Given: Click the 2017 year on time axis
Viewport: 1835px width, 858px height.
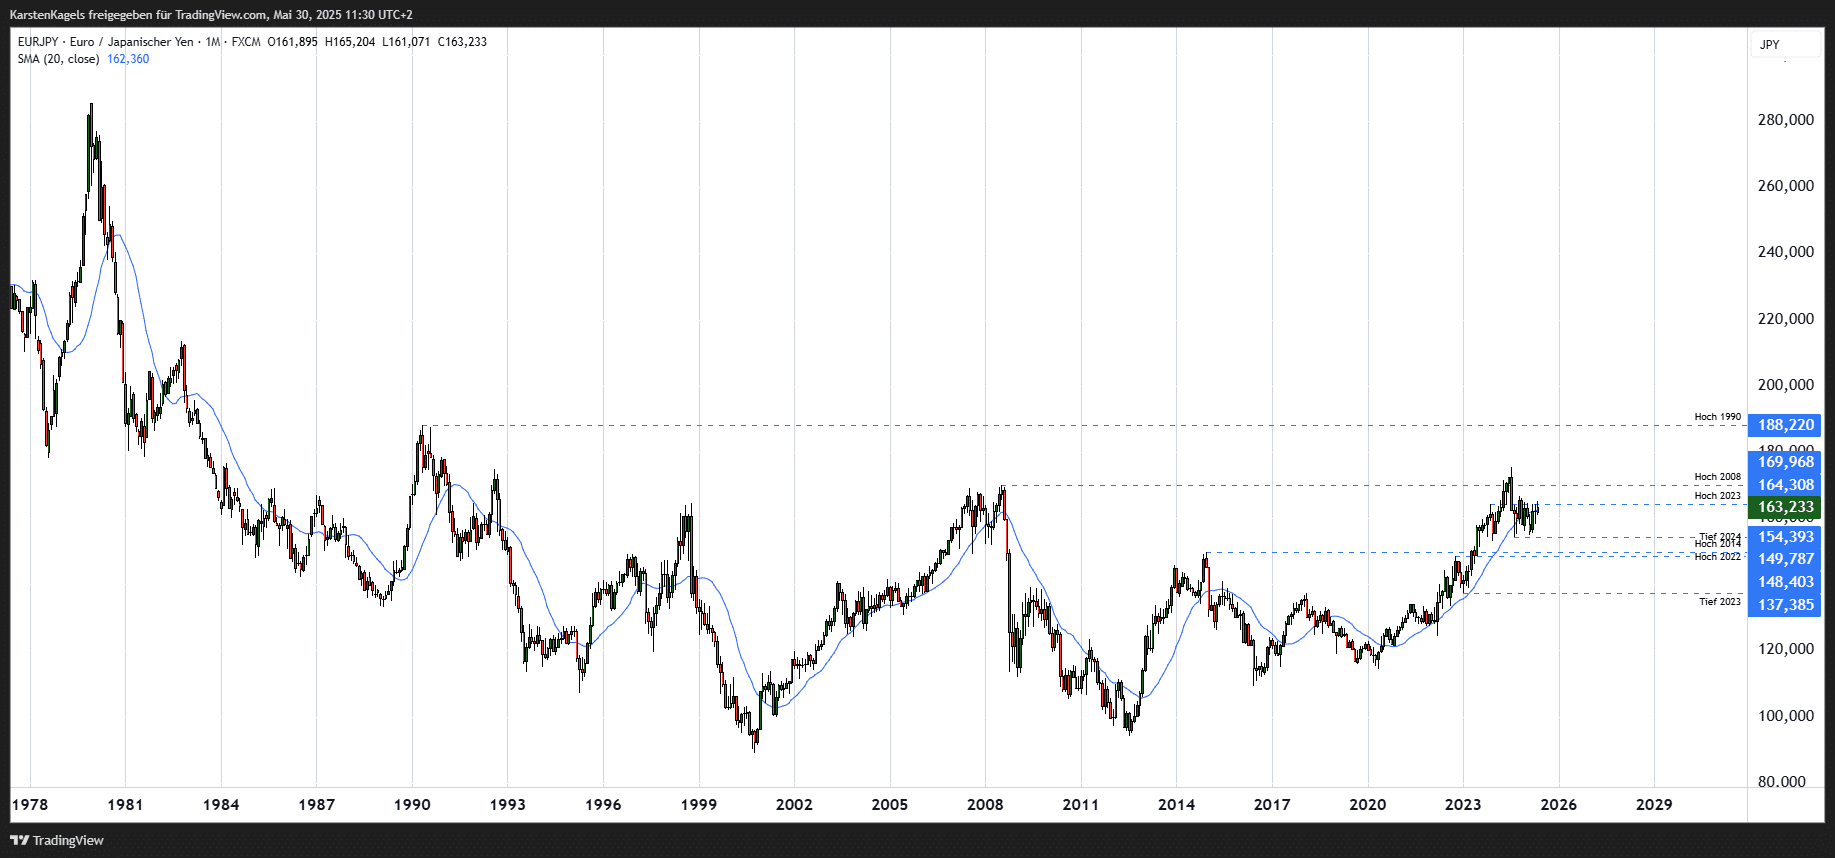Looking at the screenshot, I should pos(1271,805).
